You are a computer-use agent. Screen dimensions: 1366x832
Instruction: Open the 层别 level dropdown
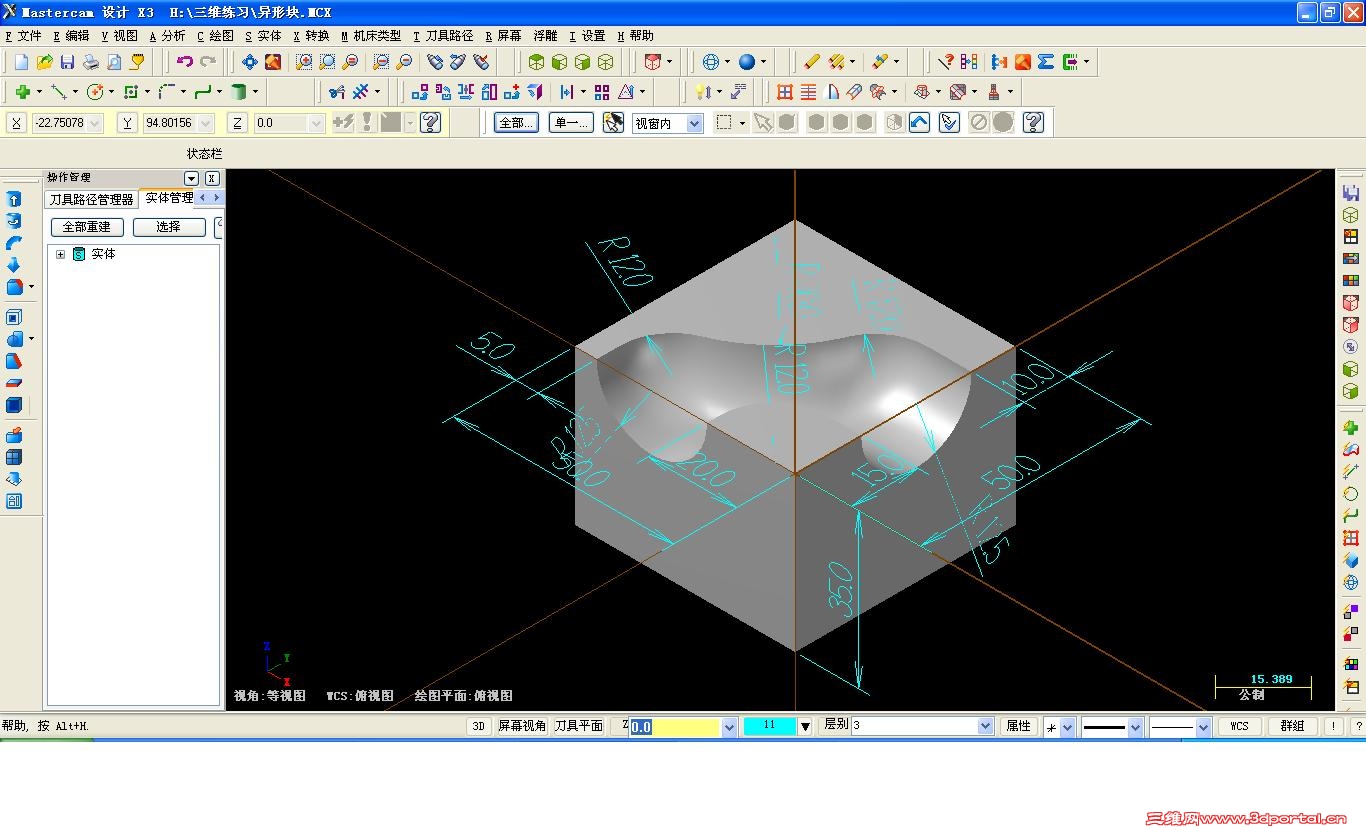(x=985, y=726)
